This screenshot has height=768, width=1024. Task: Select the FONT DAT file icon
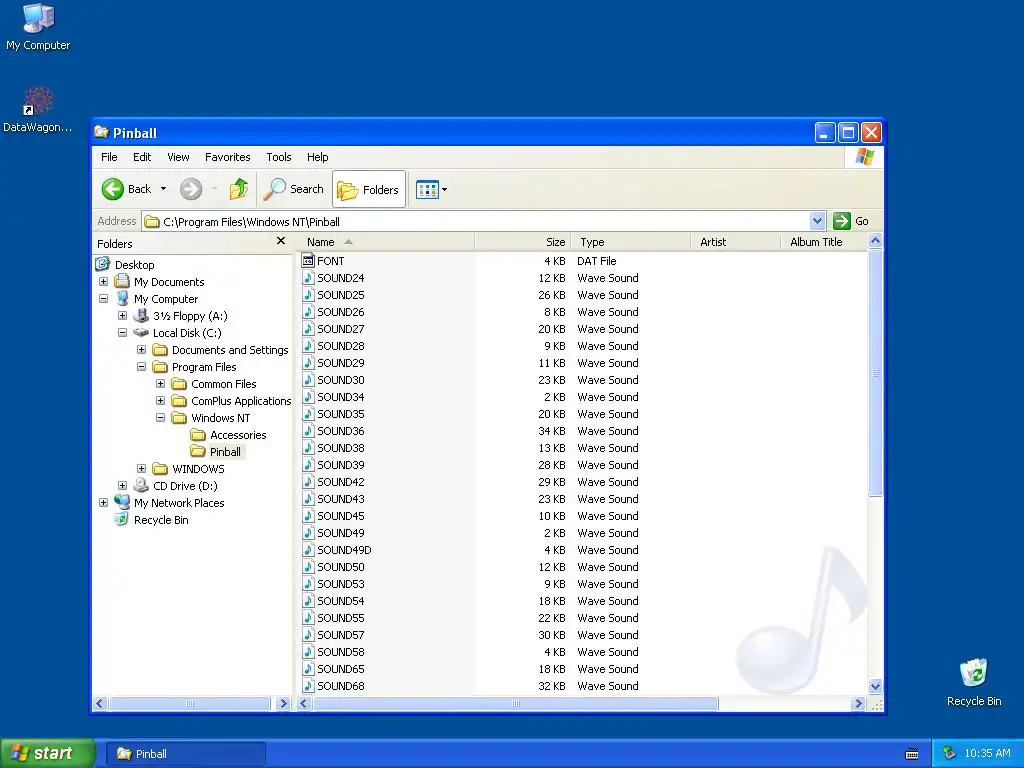[x=308, y=261]
